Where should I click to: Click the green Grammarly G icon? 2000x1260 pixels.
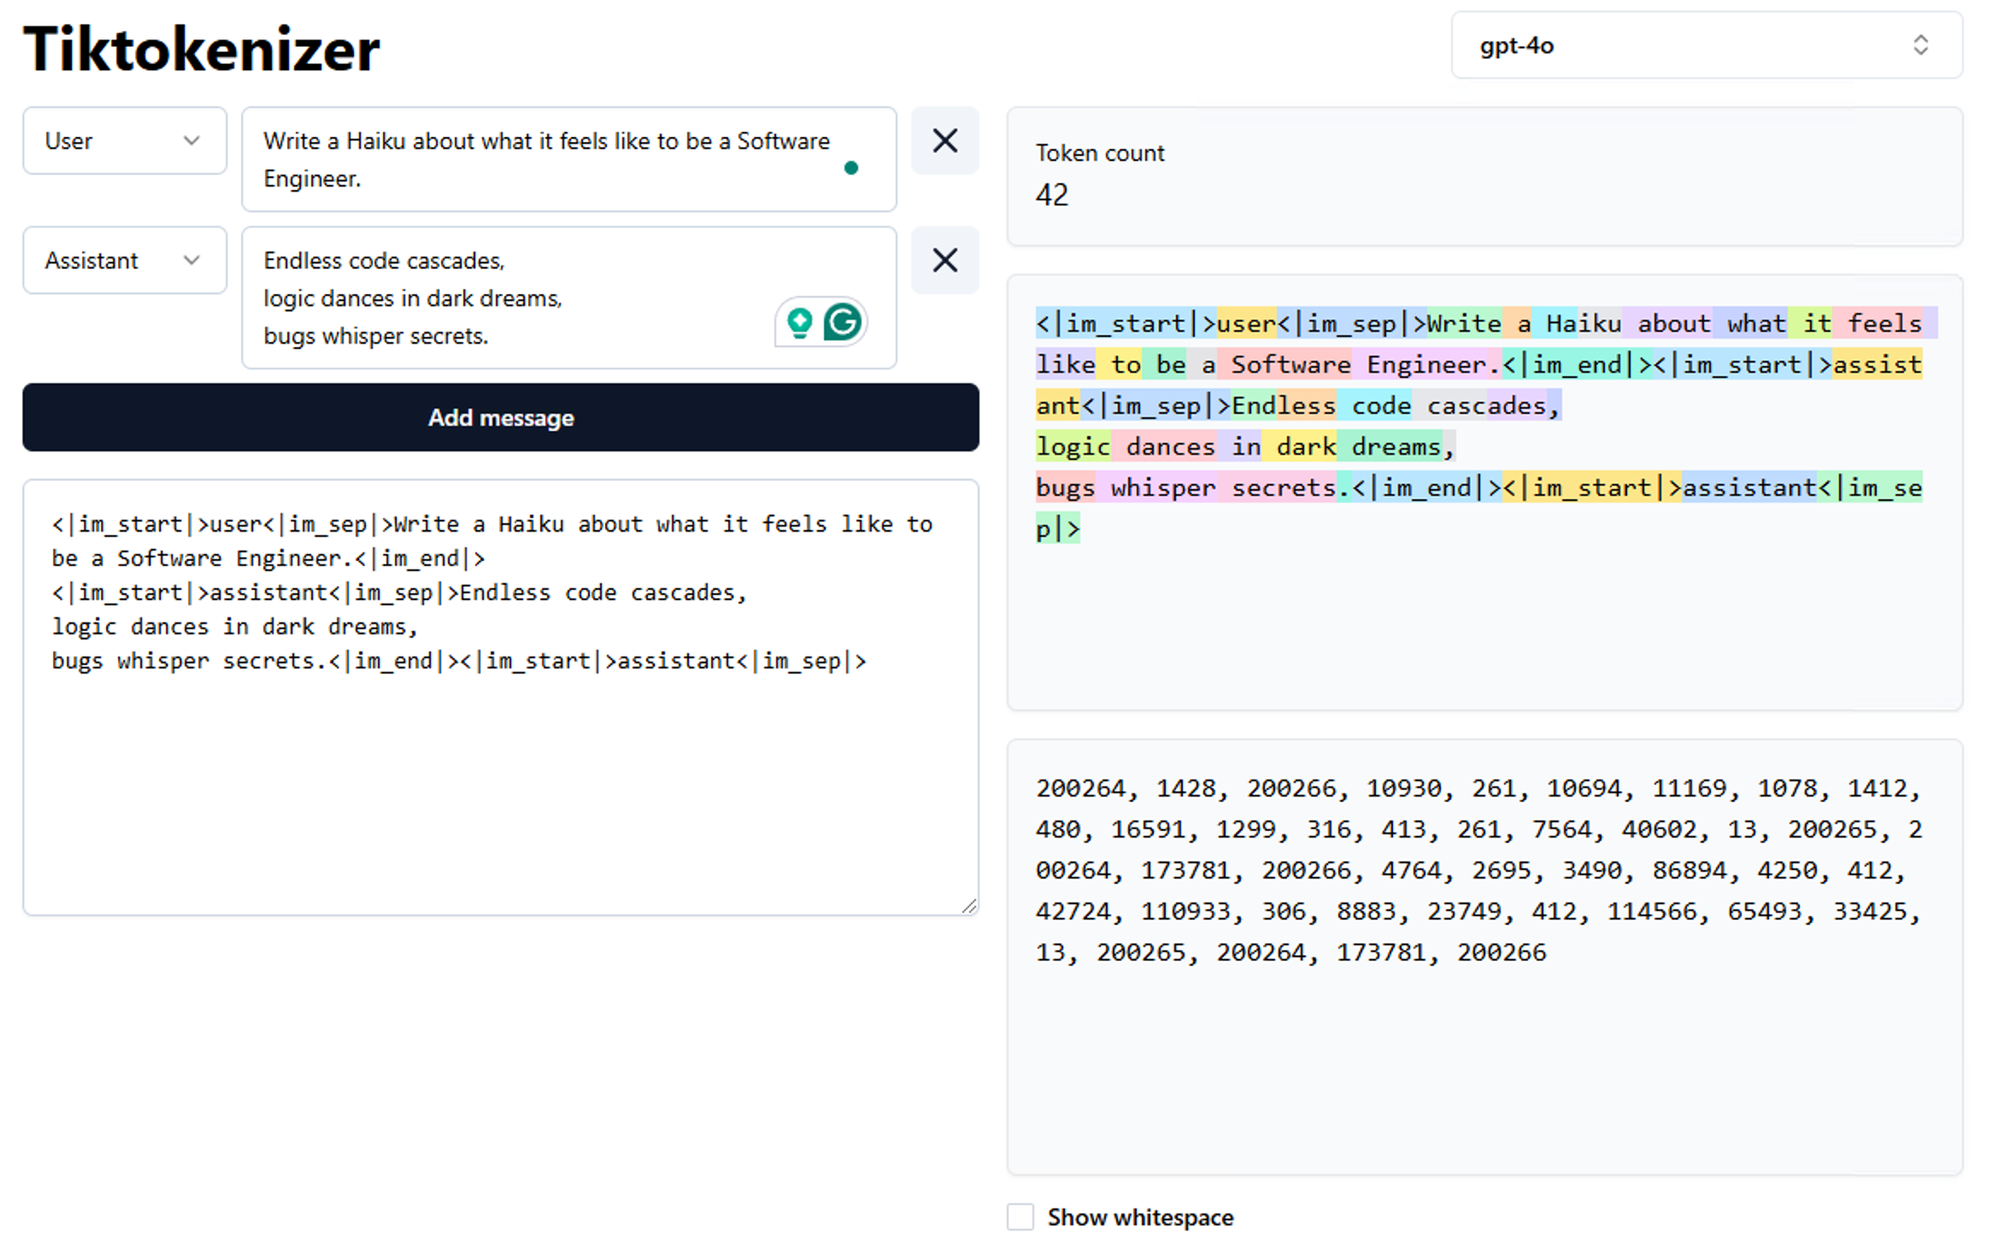tap(843, 322)
